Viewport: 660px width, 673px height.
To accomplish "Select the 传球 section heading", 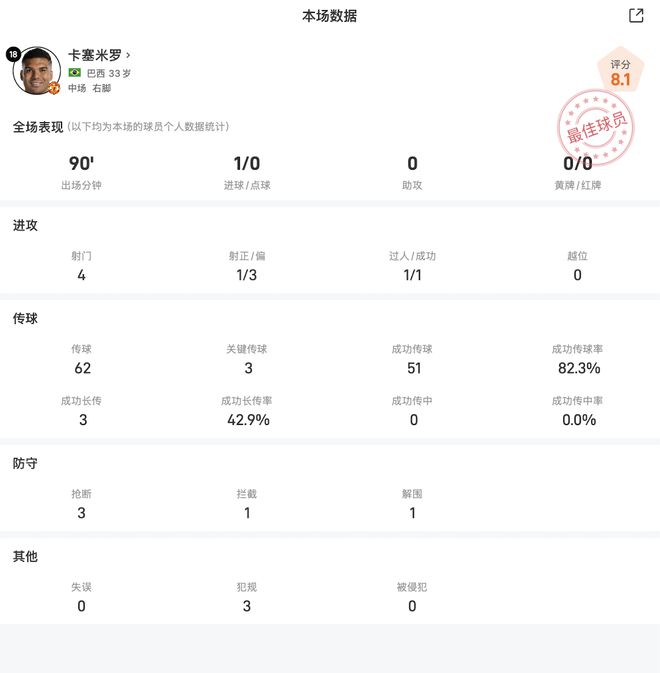I will click(x=26, y=318).
